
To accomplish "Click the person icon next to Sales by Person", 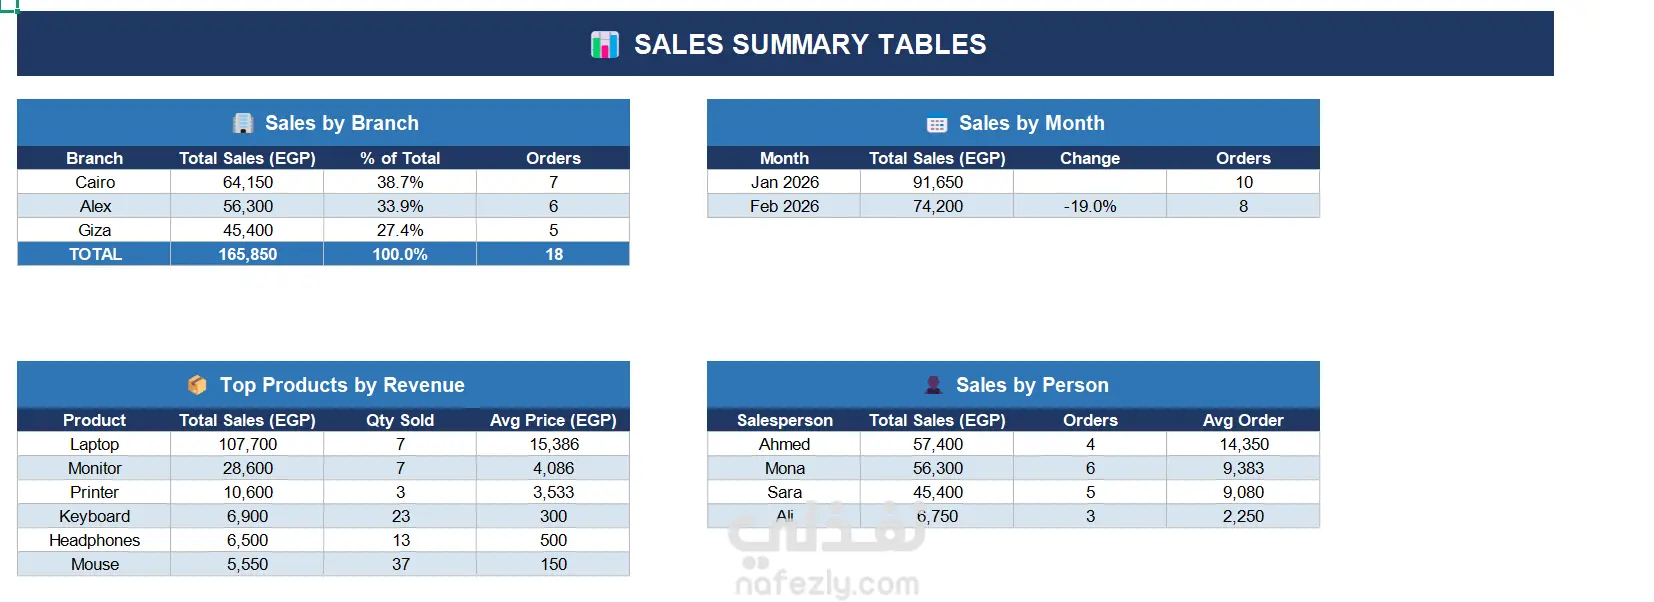I will [x=933, y=385].
